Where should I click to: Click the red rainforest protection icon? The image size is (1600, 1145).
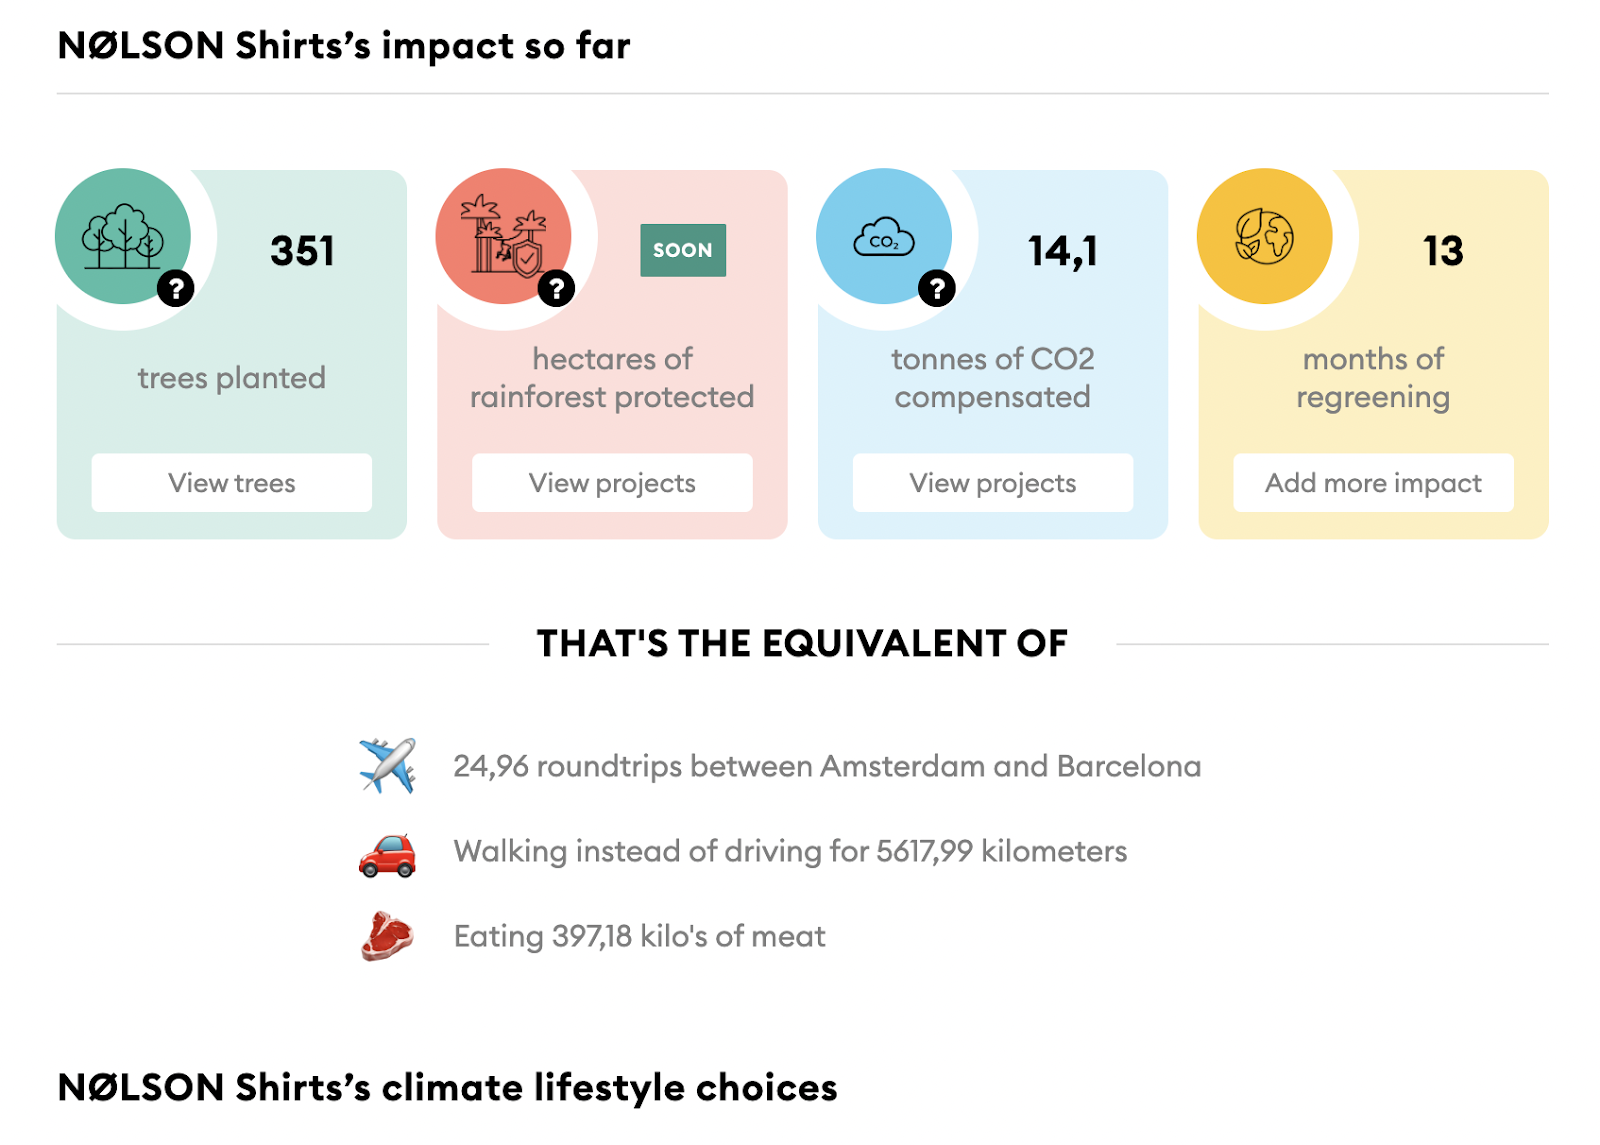point(503,236)
